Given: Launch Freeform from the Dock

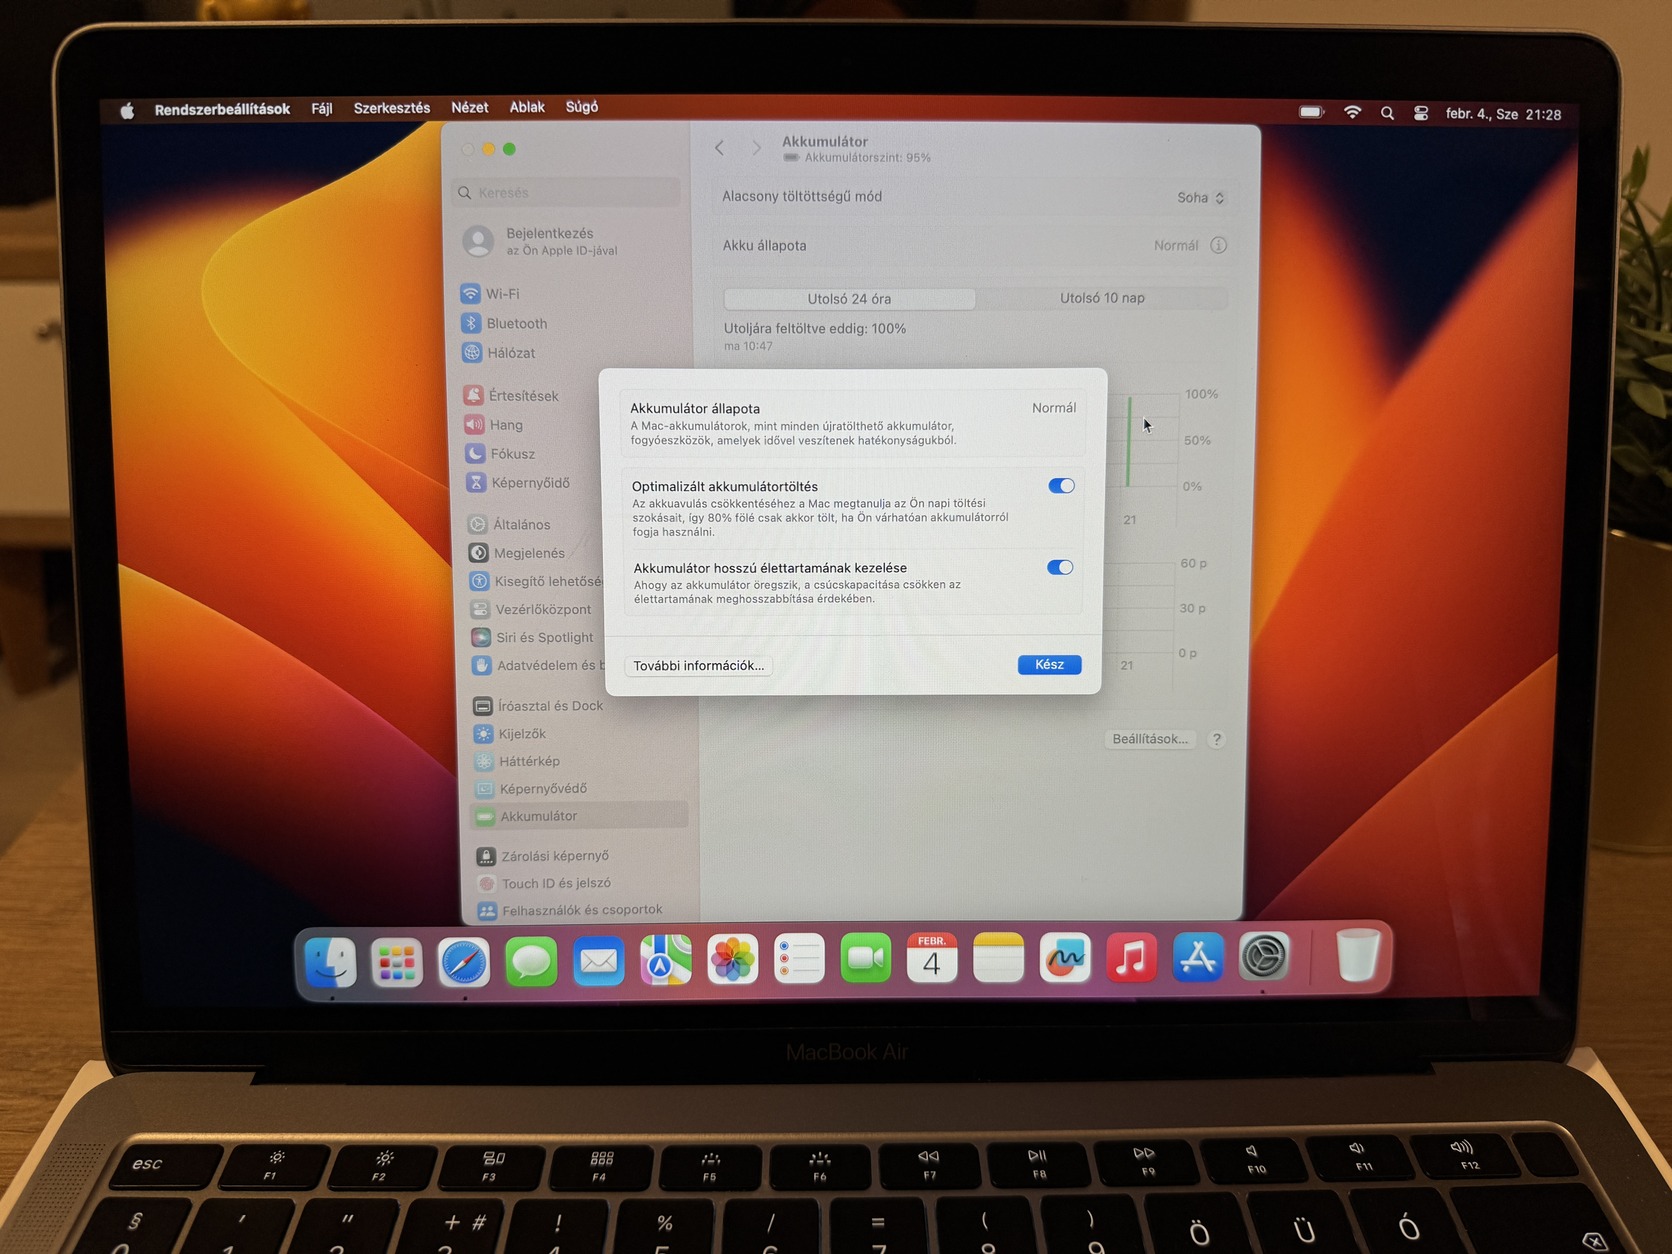Looking at the screenshot, I should (x=1065, y=958).
